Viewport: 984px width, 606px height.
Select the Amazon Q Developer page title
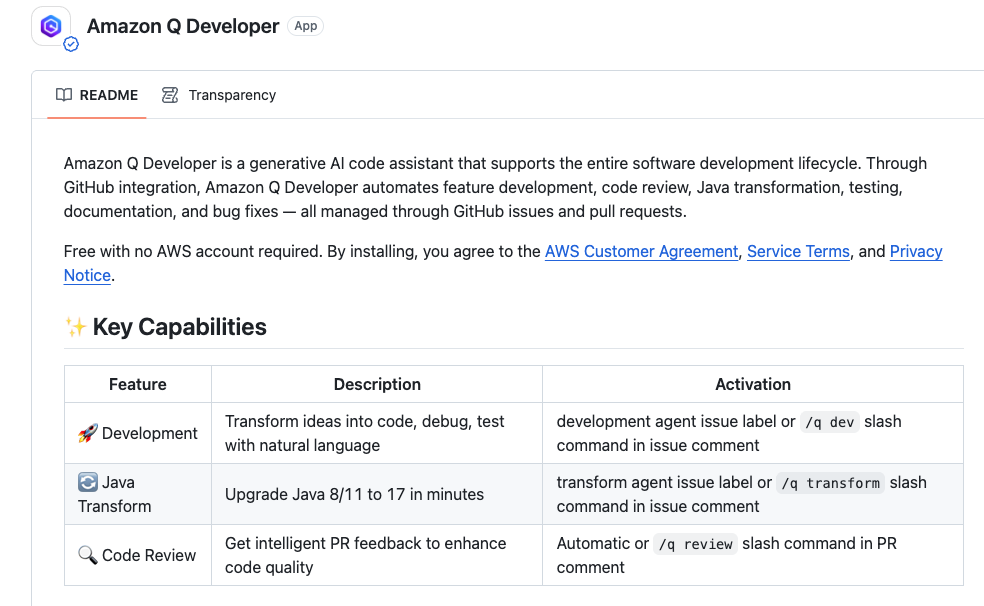(x=183, y=26)
